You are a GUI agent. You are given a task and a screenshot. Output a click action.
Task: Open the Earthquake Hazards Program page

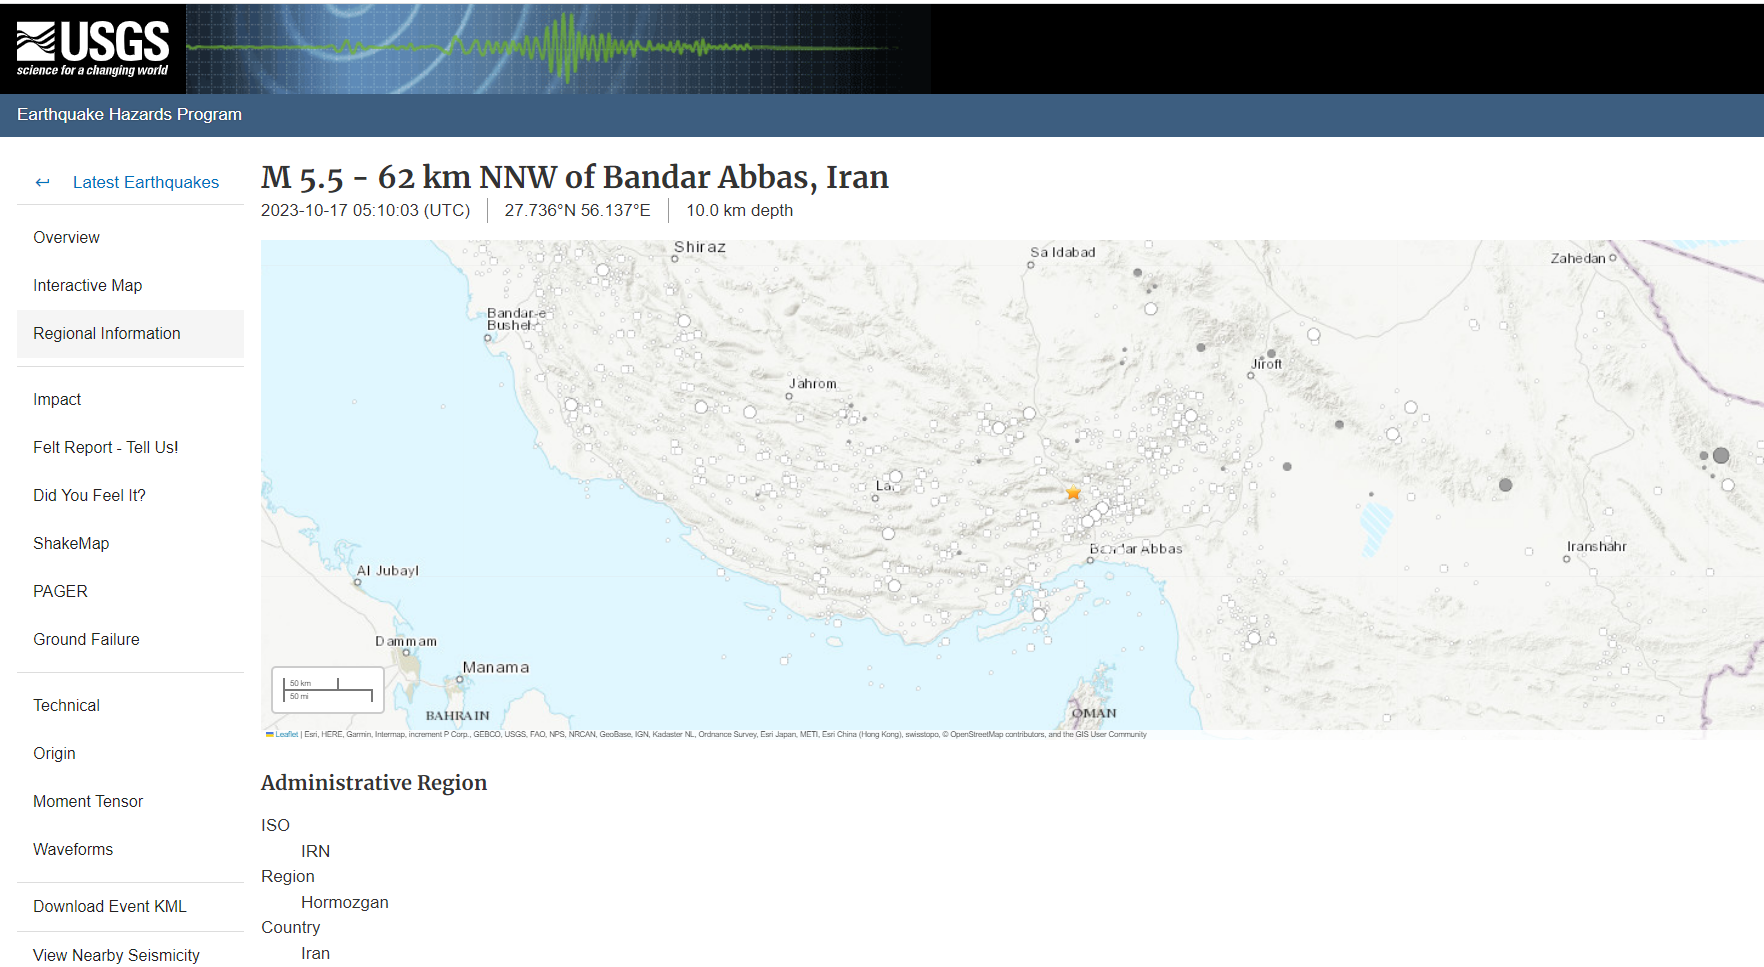click(129, 115)
